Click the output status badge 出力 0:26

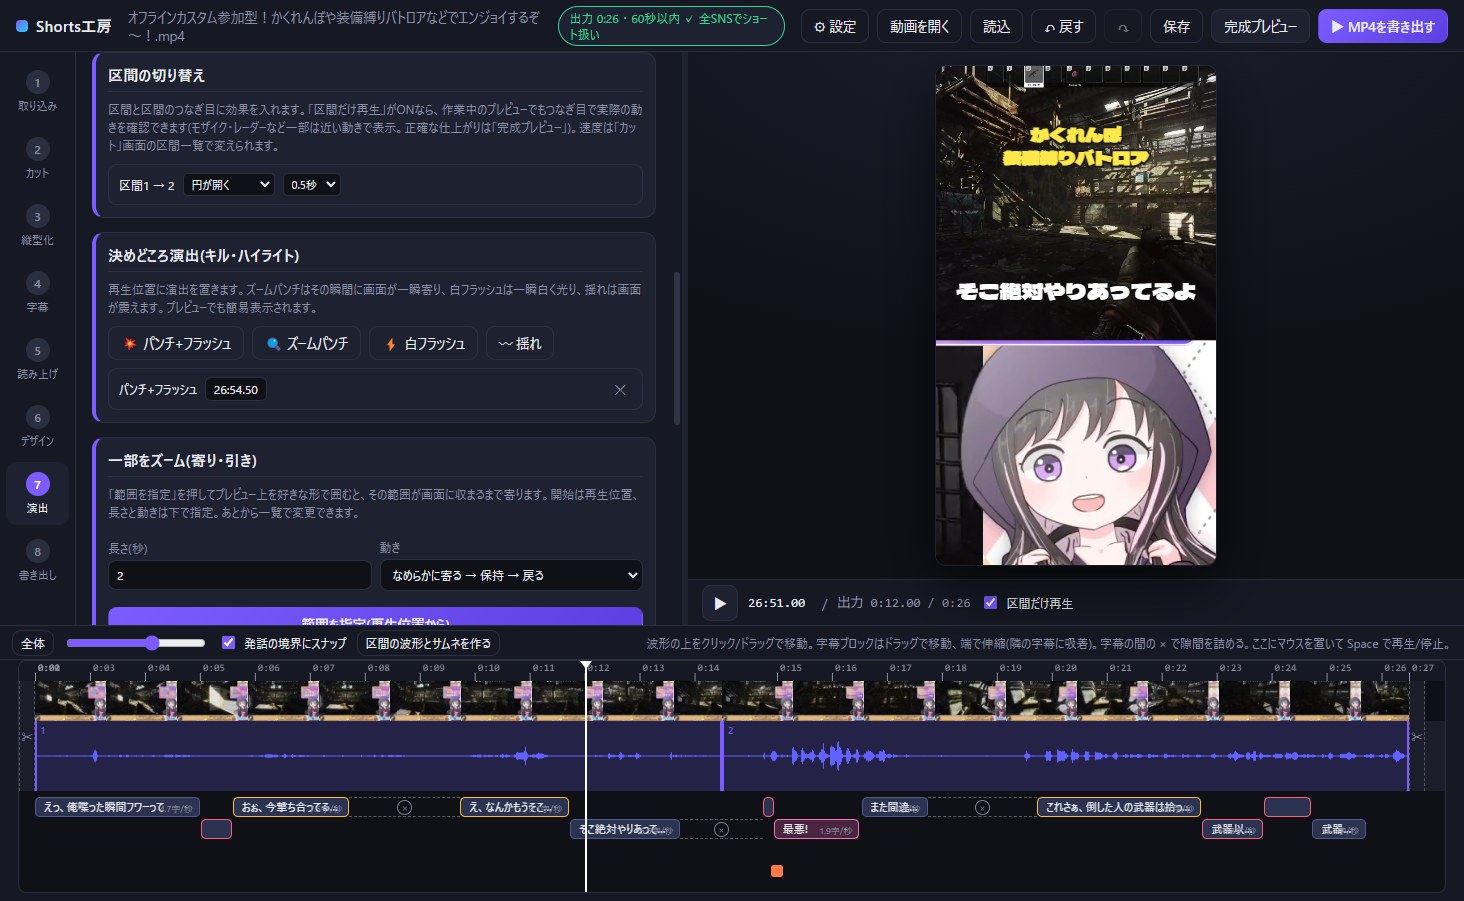[x=671, y=27]
